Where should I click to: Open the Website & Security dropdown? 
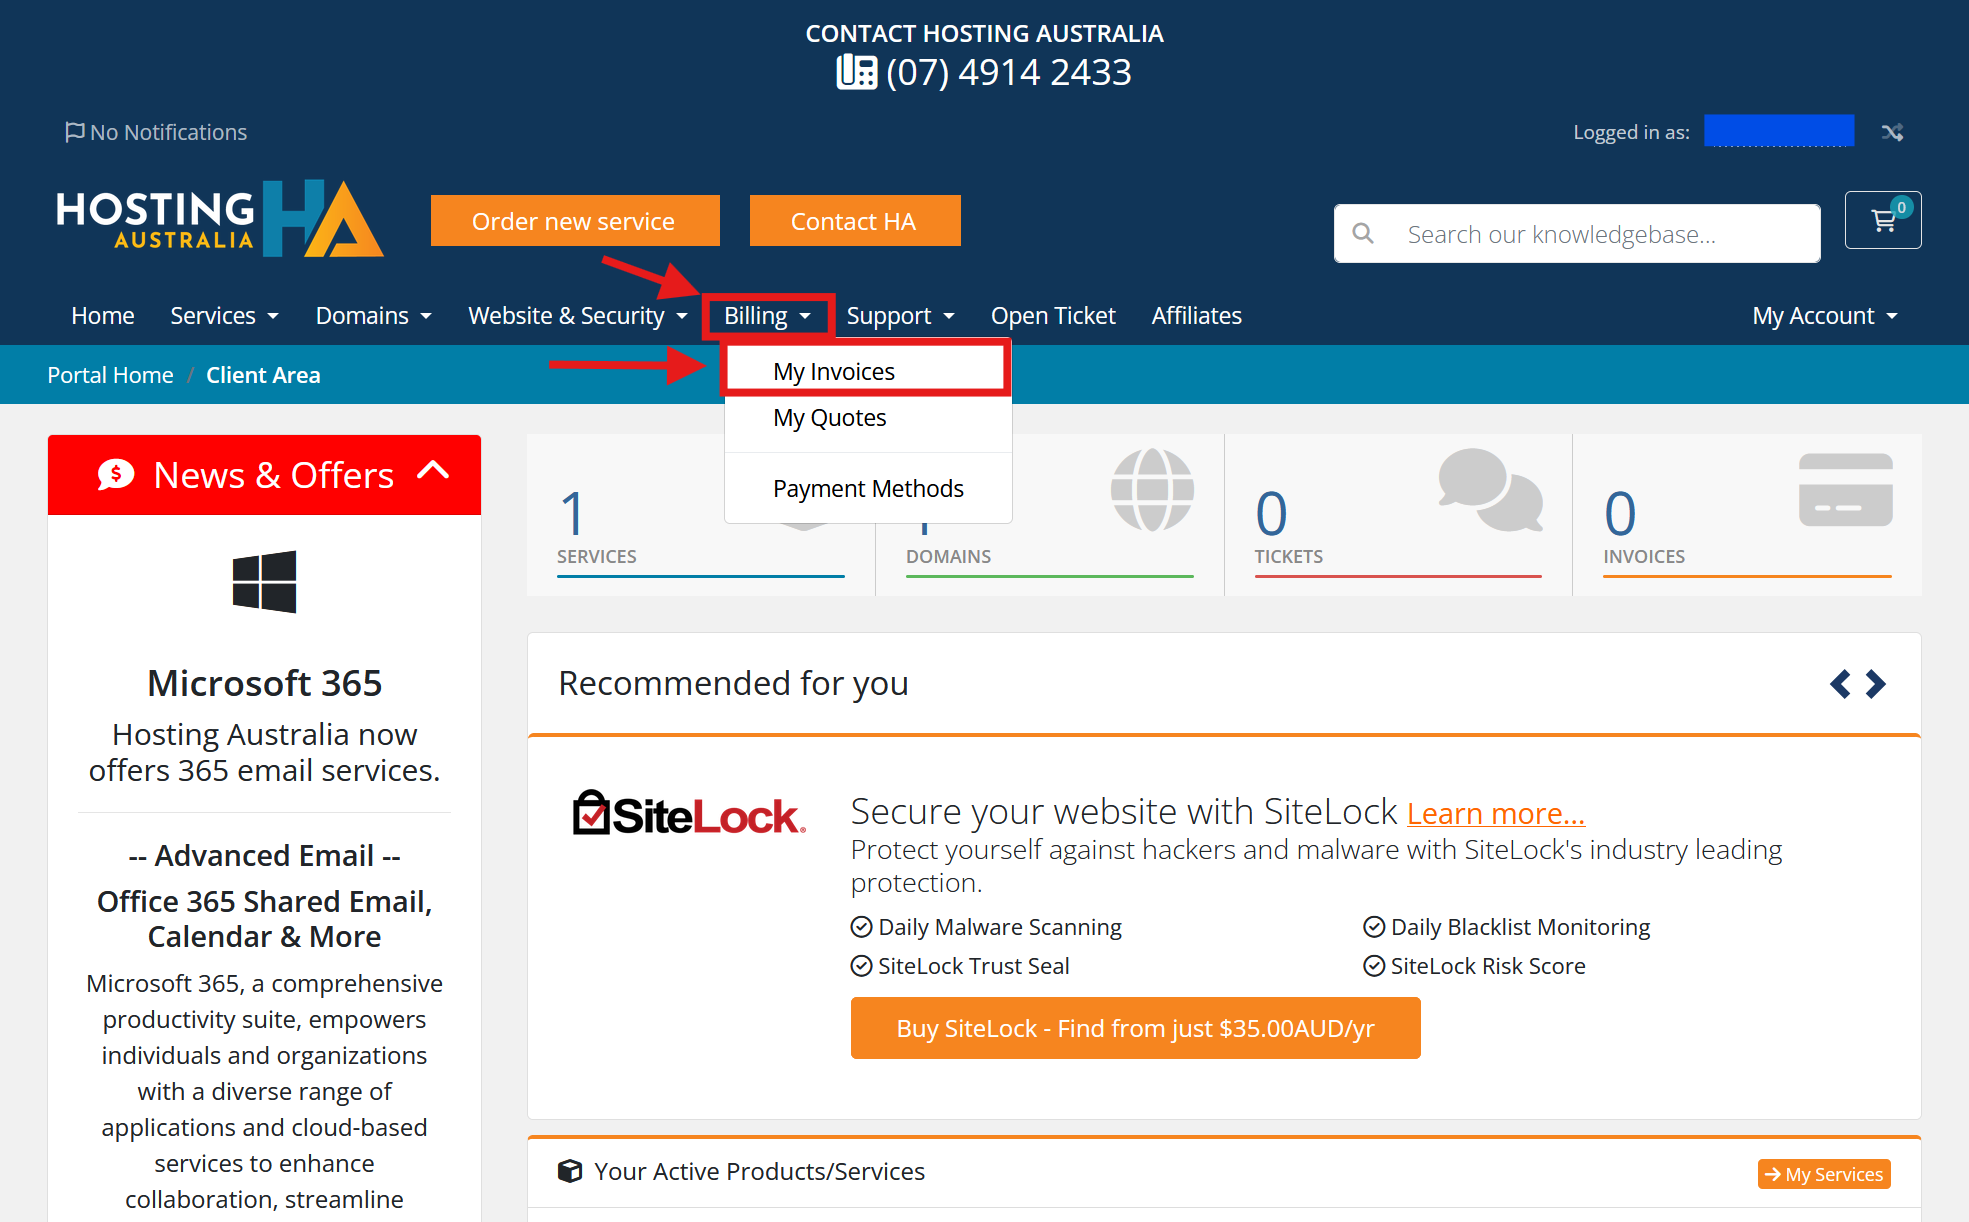coord(578,316)
